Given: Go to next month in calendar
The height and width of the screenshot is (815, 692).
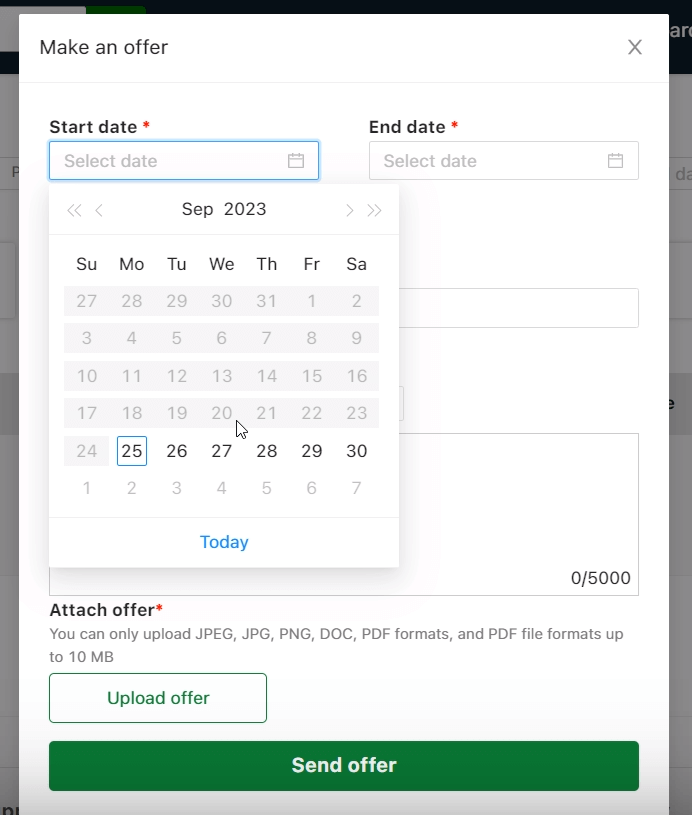Looking at the screenshot, I should (349, 210).
